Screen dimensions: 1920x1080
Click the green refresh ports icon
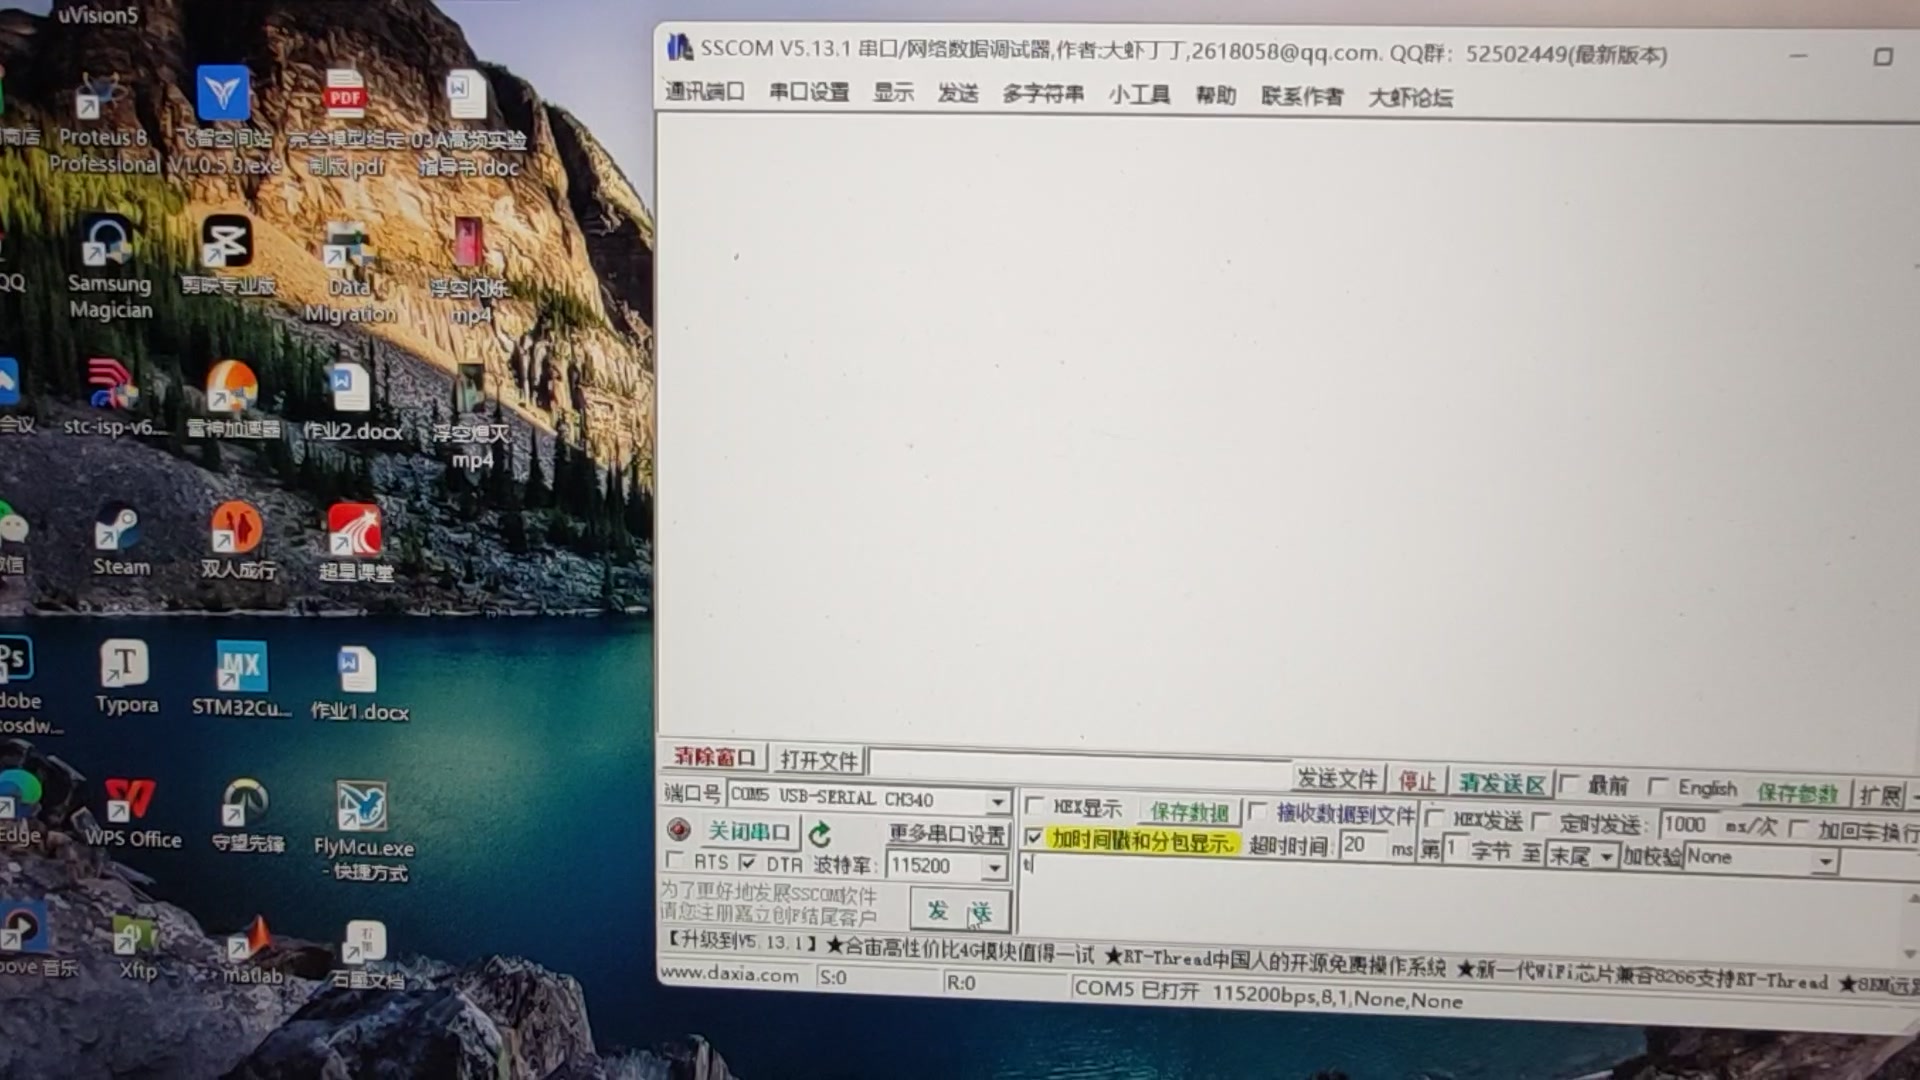(x=820, y=833)
